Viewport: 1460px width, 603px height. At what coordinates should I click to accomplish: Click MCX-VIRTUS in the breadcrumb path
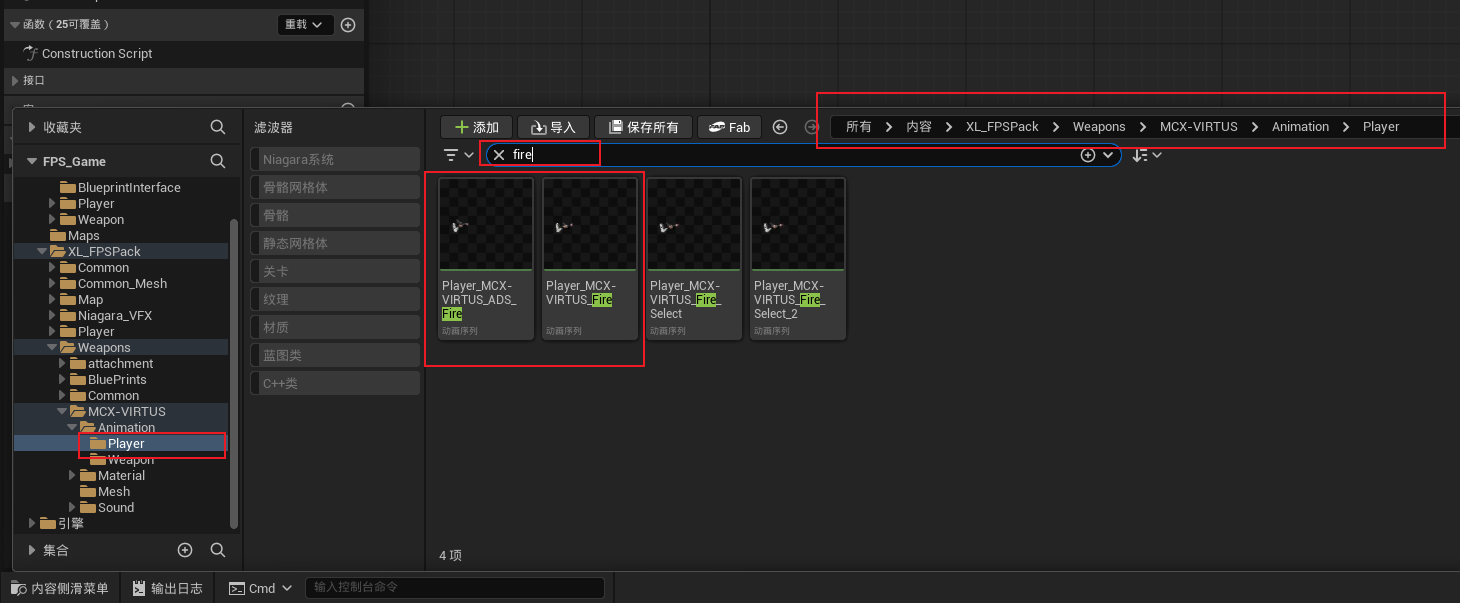tap(1199, 127)
